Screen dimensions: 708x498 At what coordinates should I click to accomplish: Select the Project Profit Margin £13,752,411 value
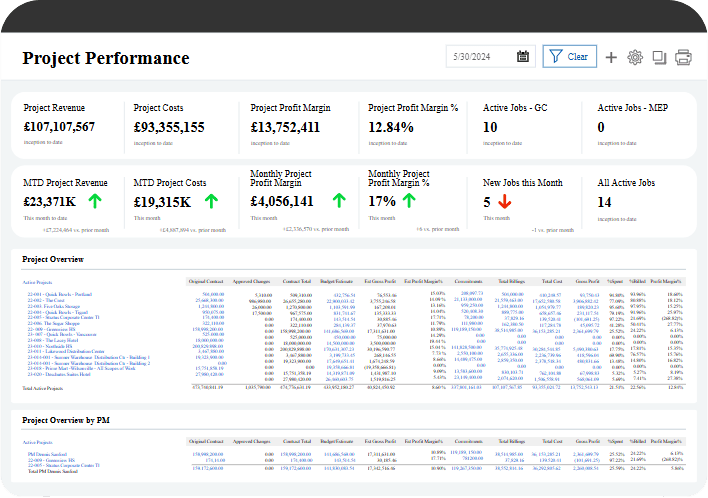[285, 127]
